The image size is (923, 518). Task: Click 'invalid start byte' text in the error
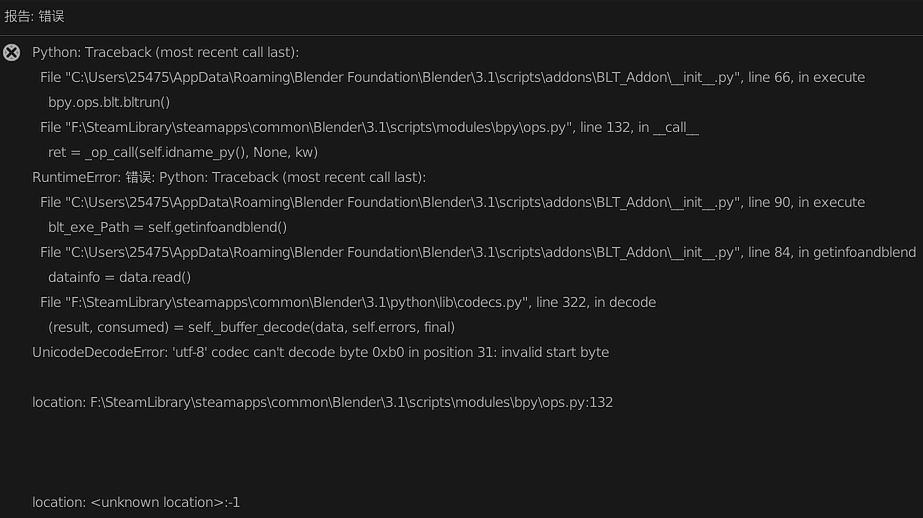555,353
